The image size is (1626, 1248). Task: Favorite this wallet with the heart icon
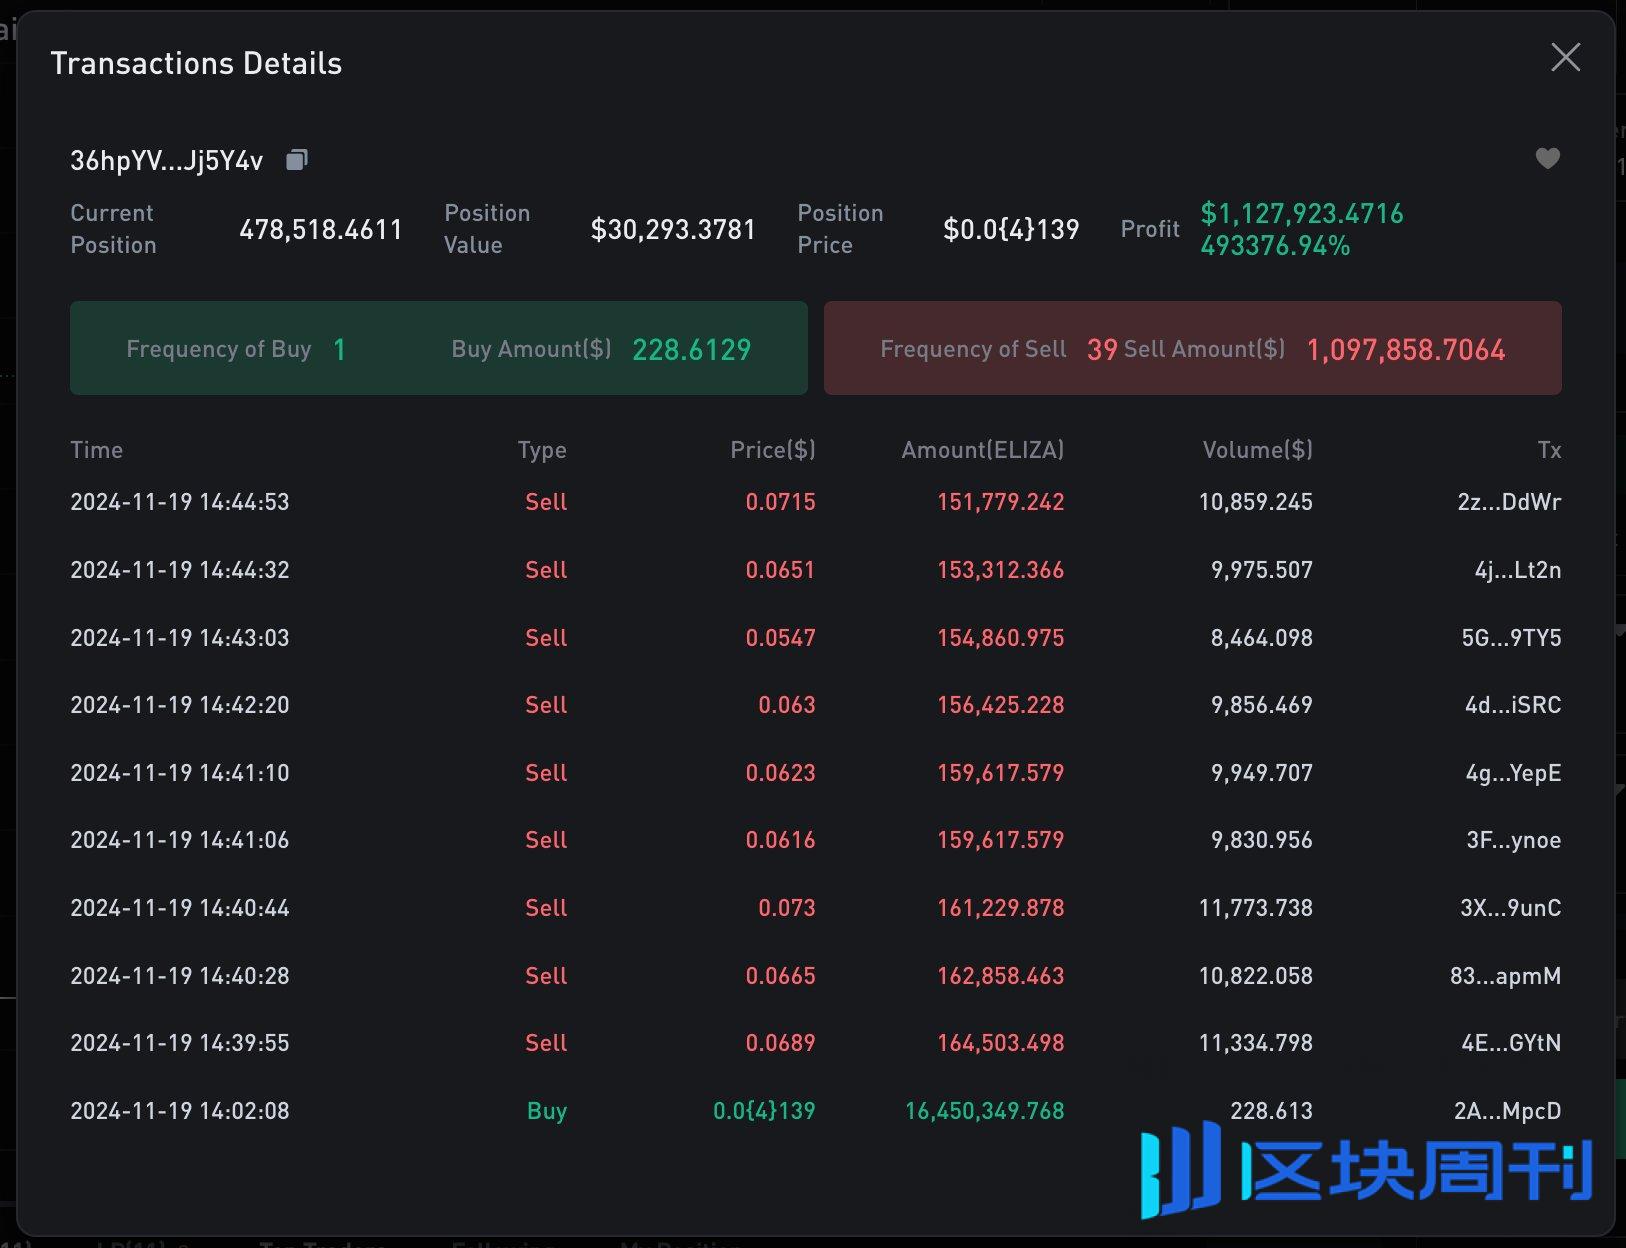point(1547,158)
